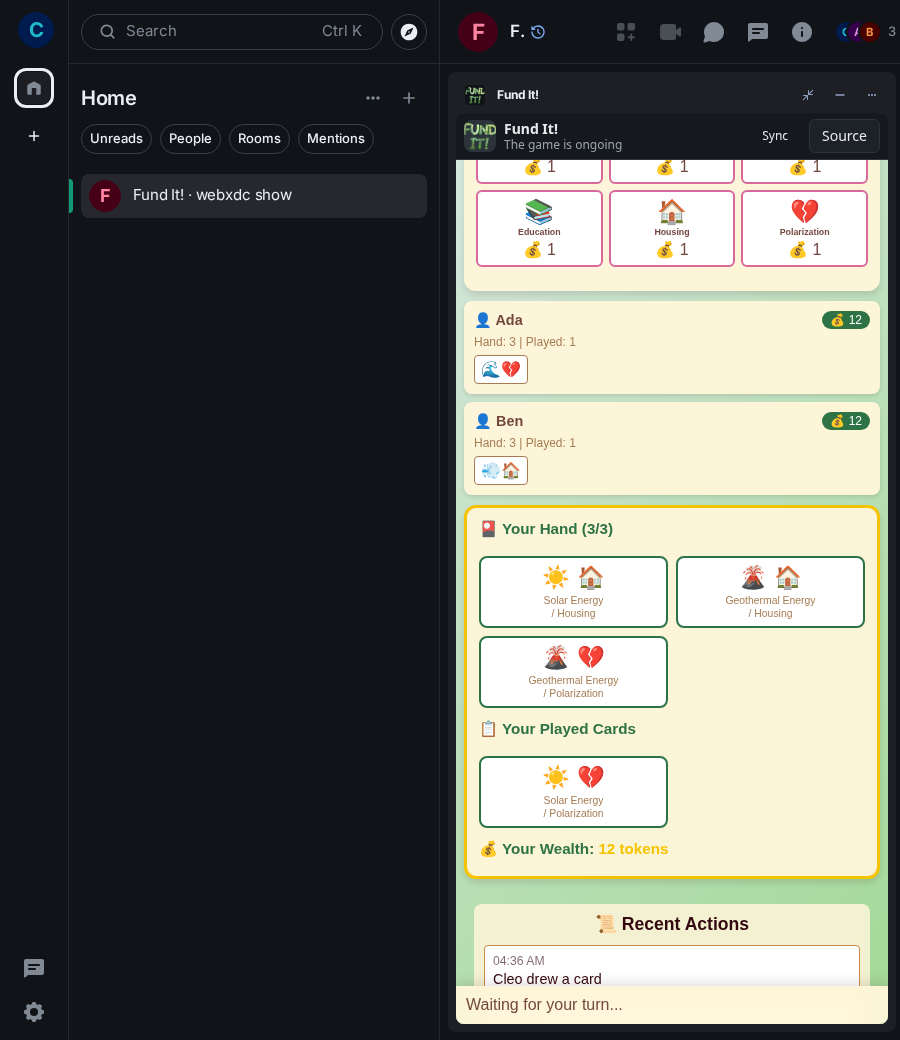Select Geothermal Energy / Housing card in hand

coord(771,592)
